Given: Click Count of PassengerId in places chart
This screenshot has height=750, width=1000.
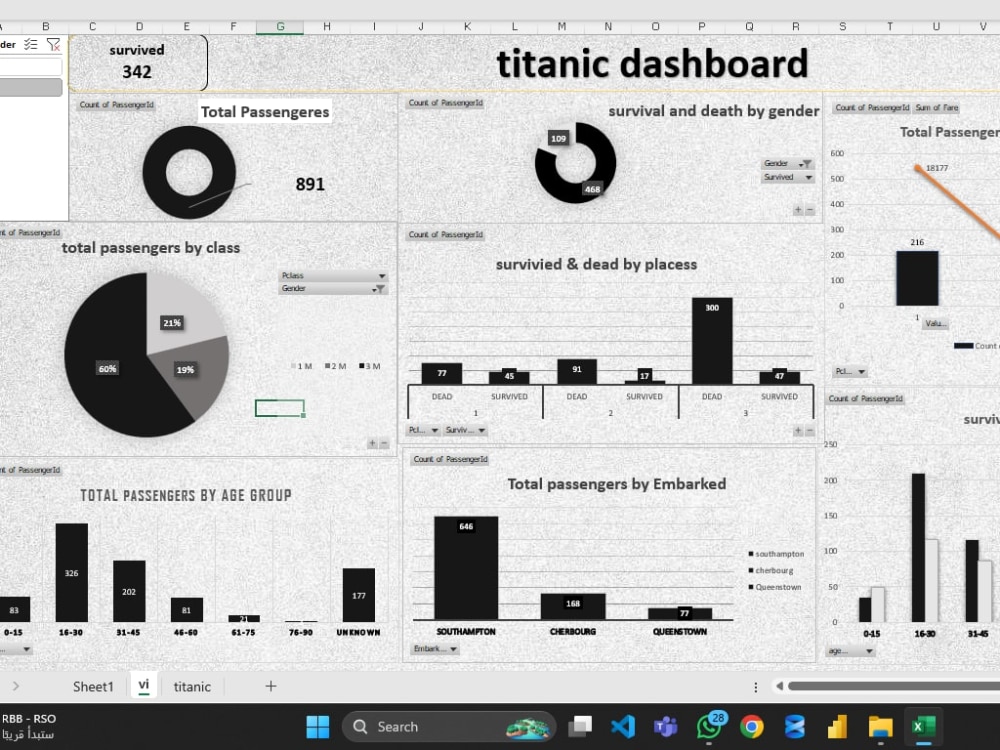Looking at the screenshot, I should [446, 235].
